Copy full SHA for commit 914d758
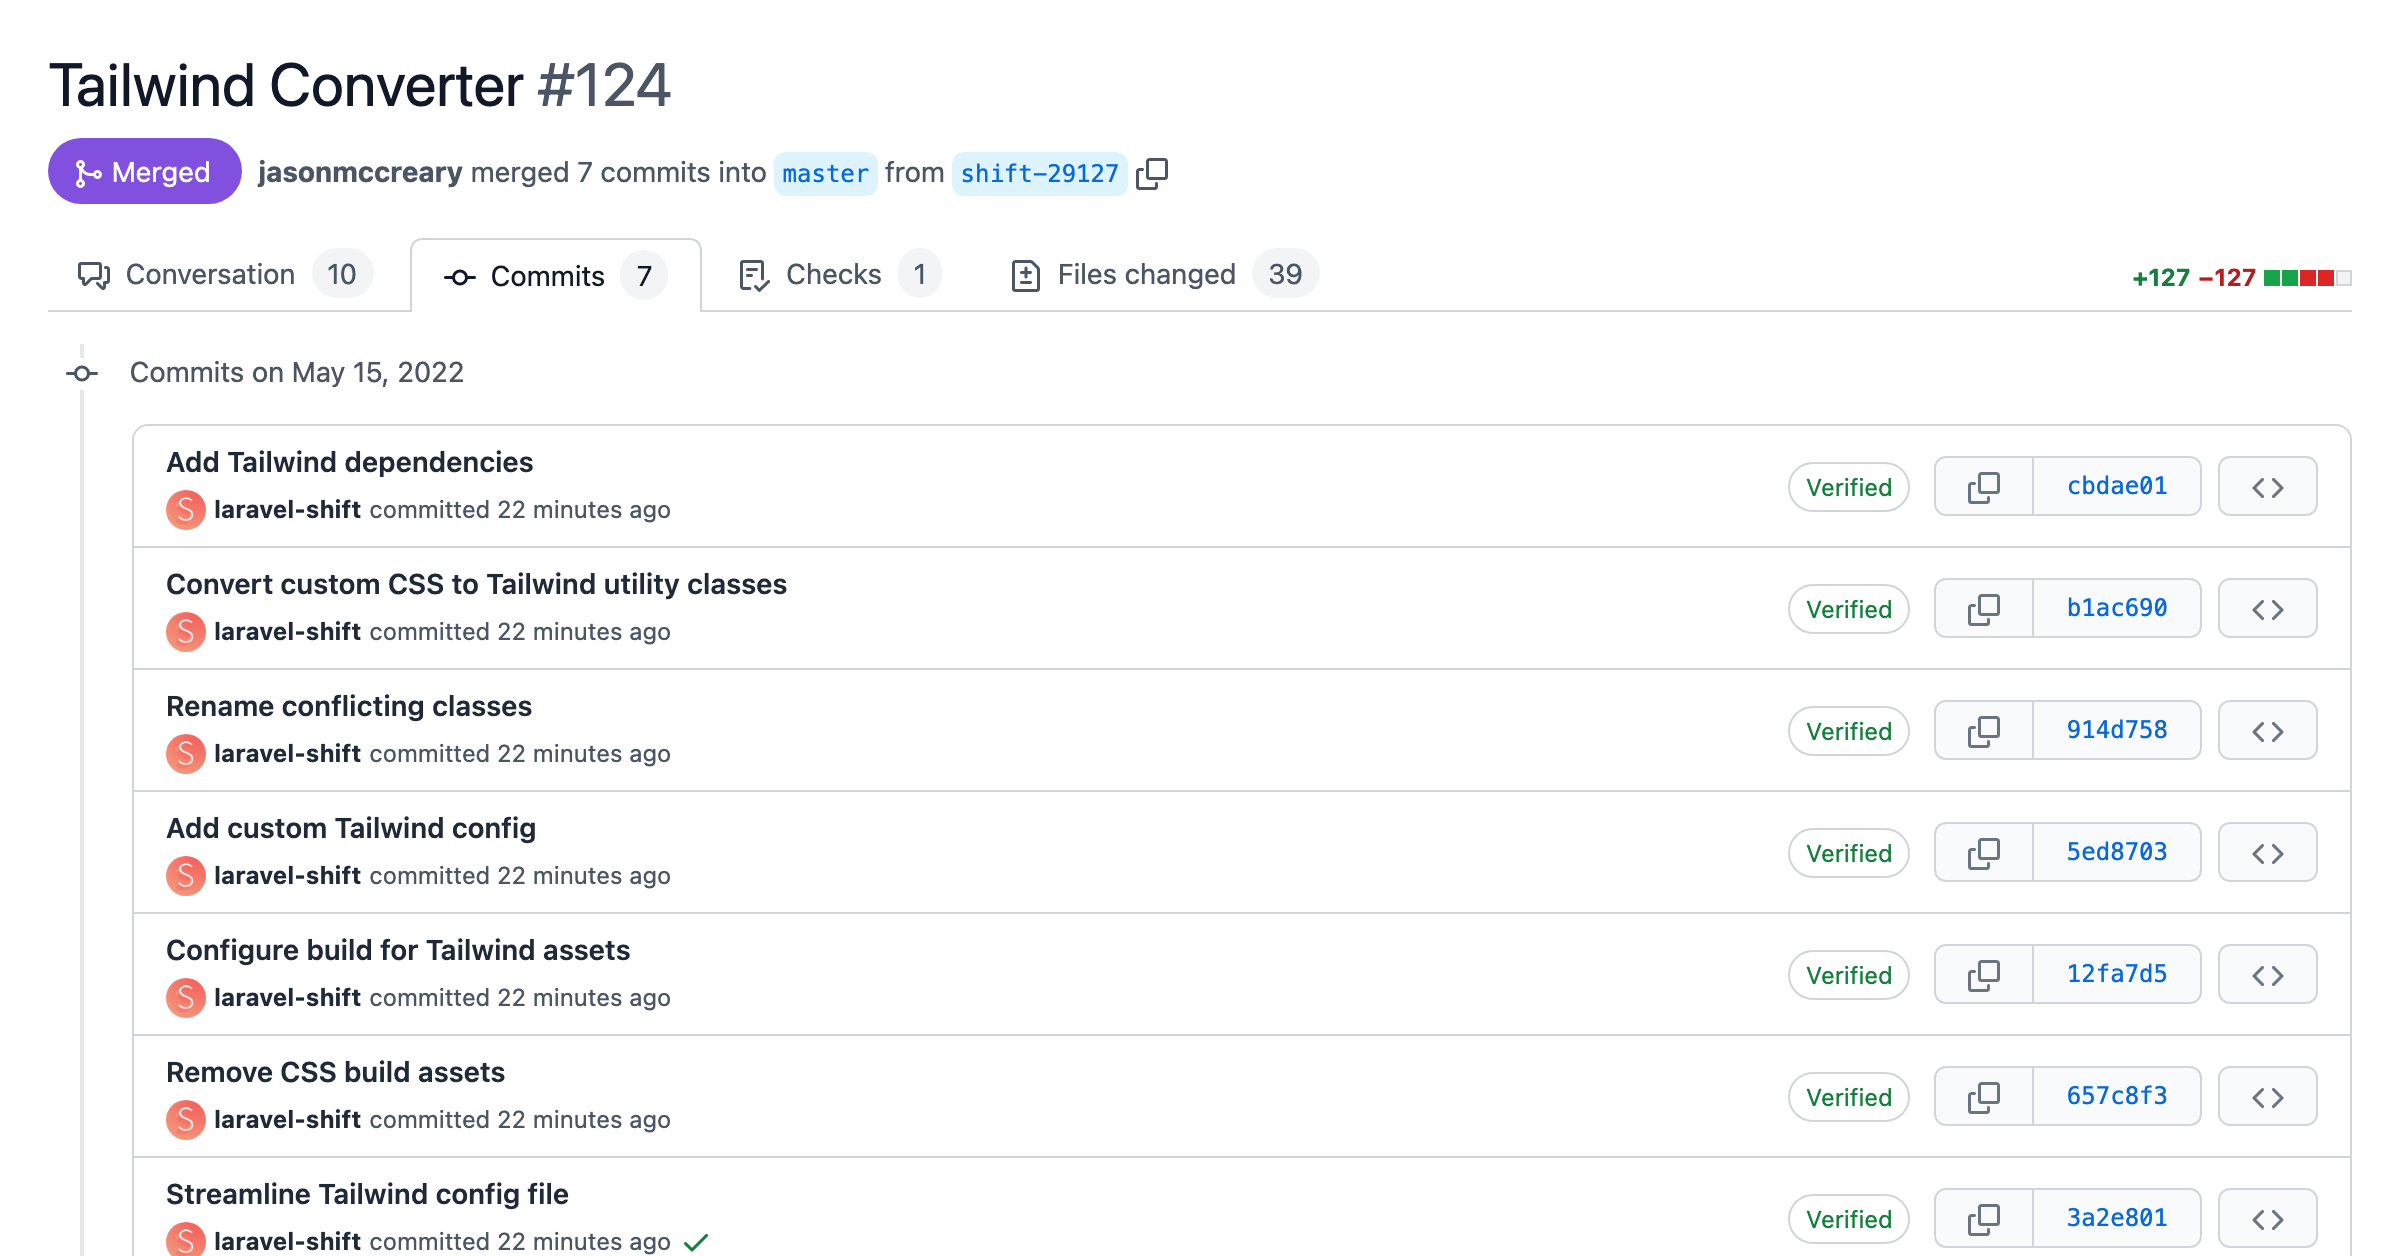The width and height of the screenshot is (2400, 1256). [x=1984, y=731]
